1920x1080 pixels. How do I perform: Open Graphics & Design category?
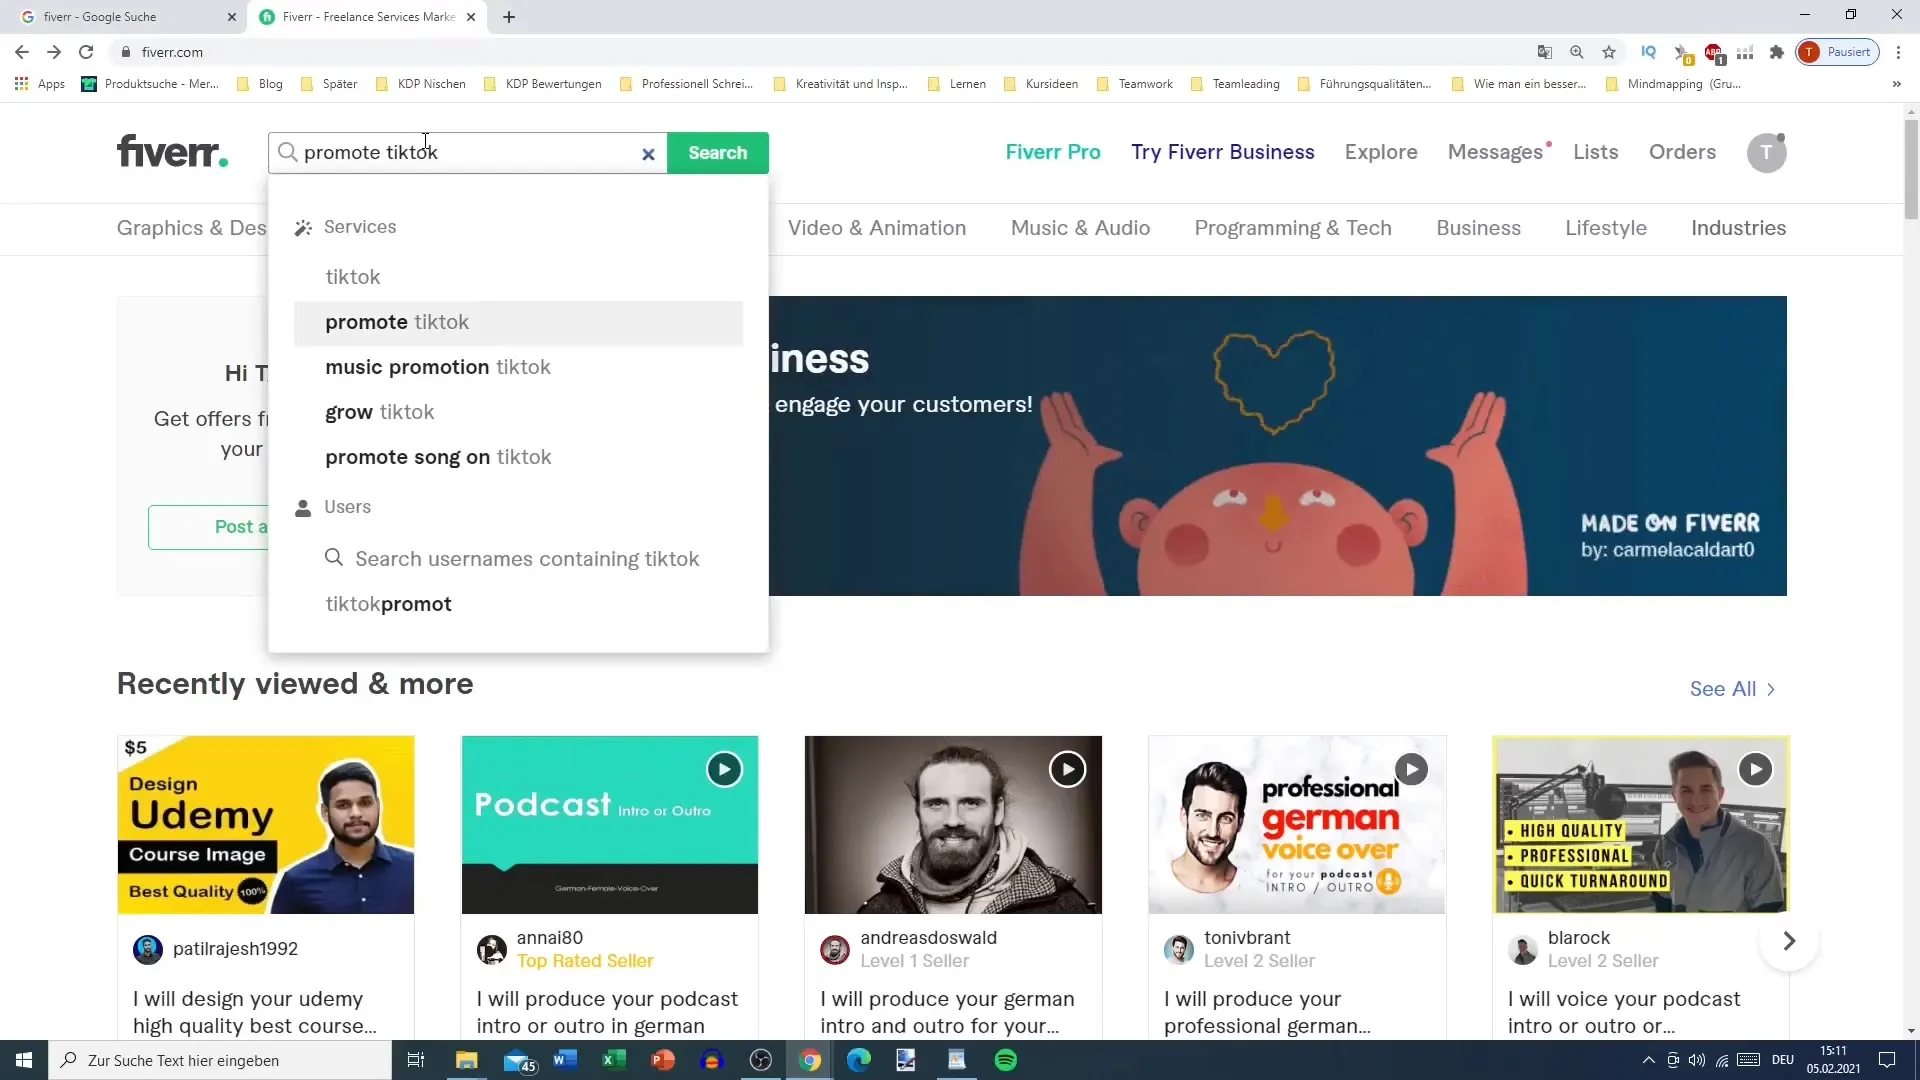point(192,228)
